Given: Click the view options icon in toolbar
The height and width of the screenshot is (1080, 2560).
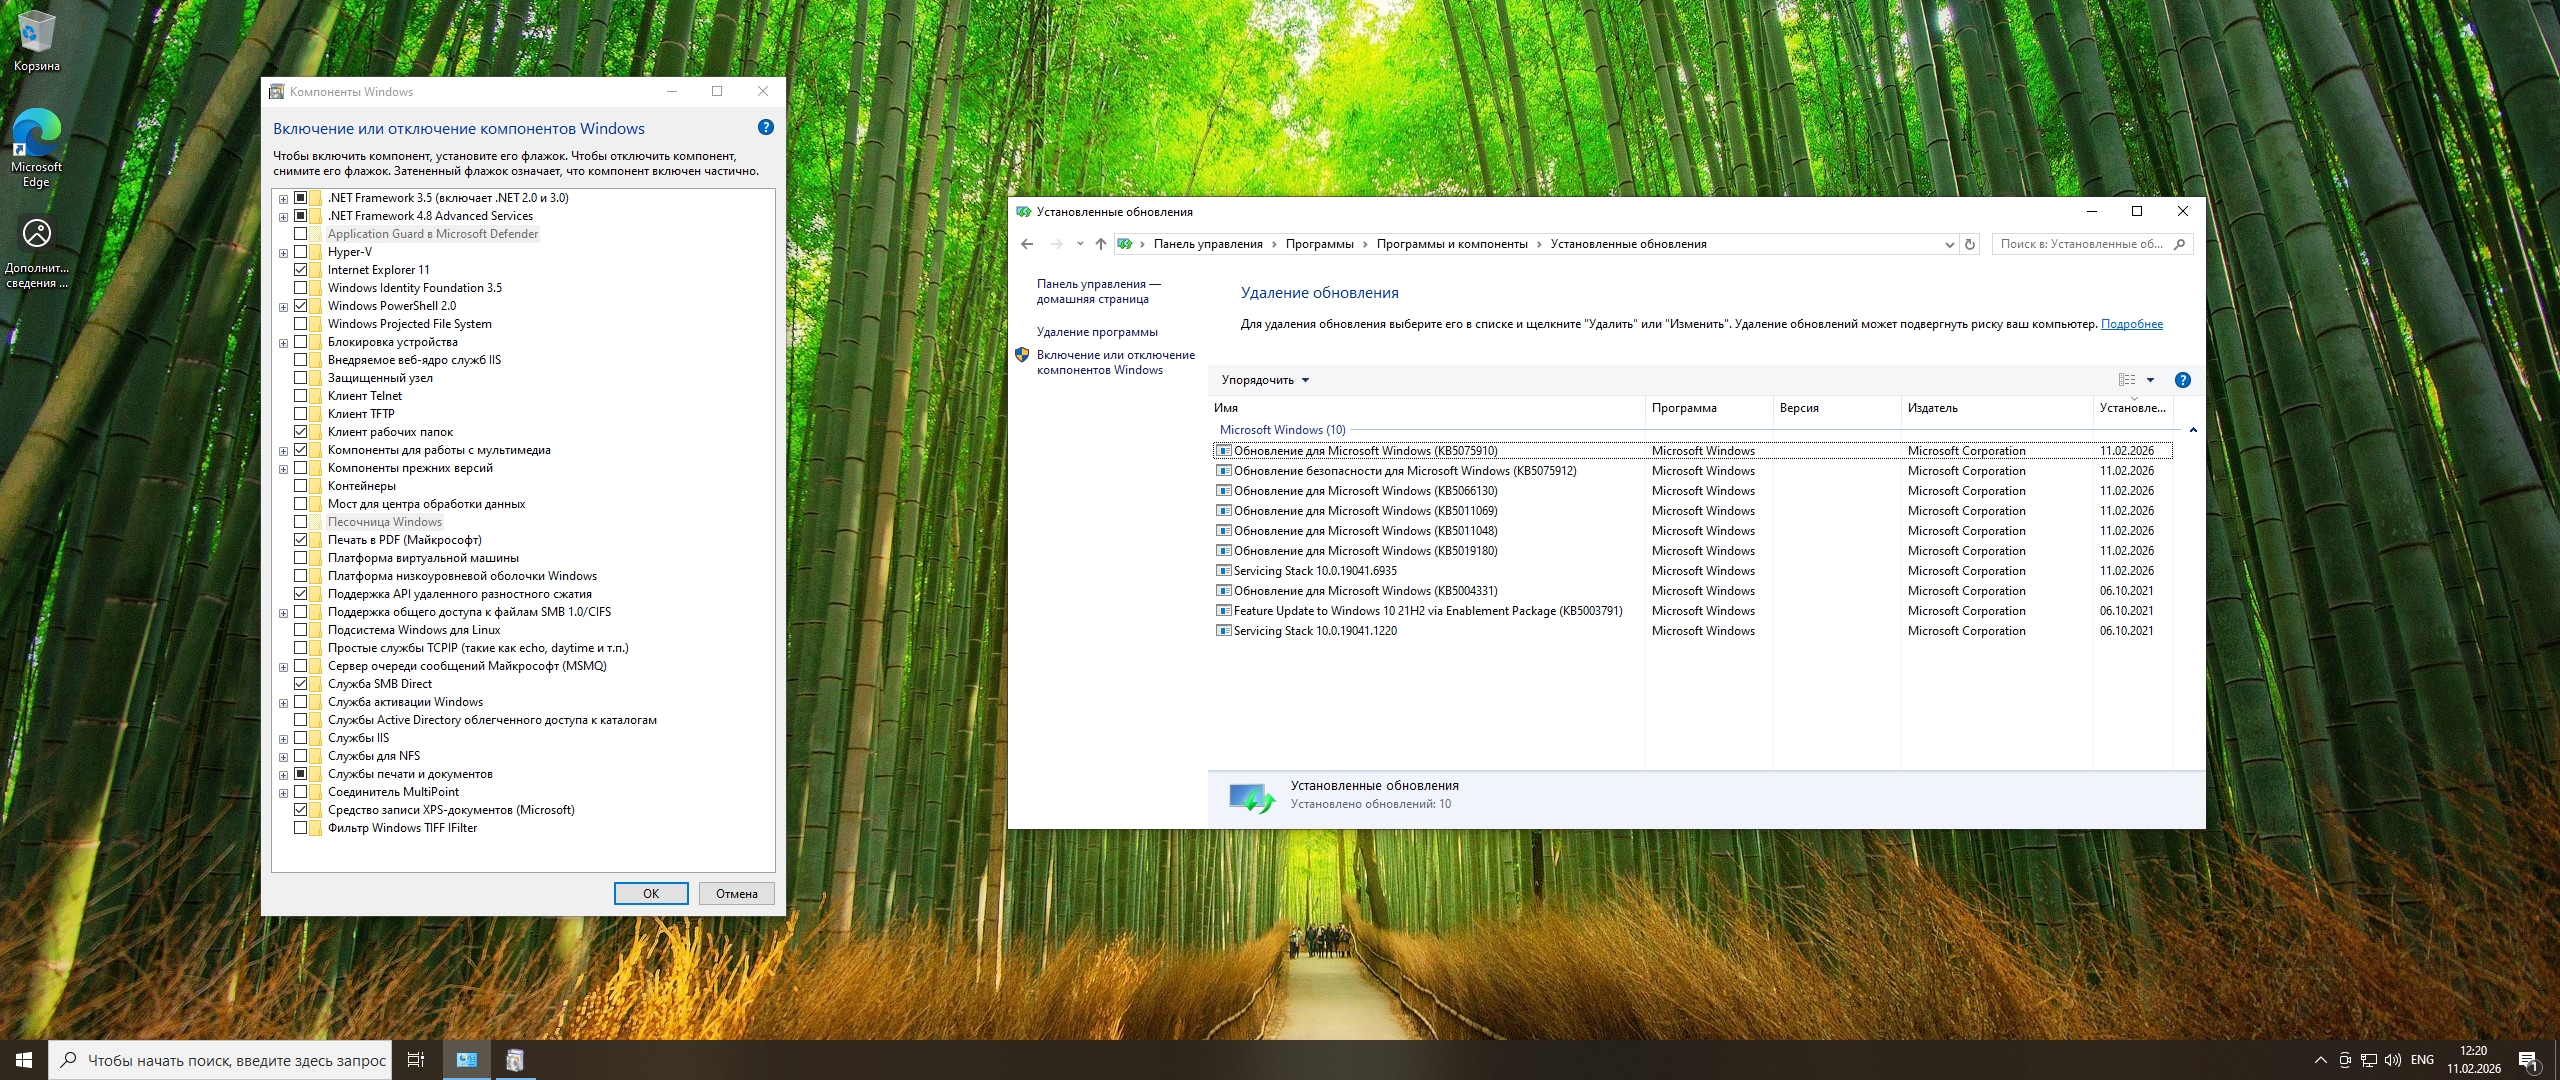Looking at the screenshot, I should point(2127,380).
